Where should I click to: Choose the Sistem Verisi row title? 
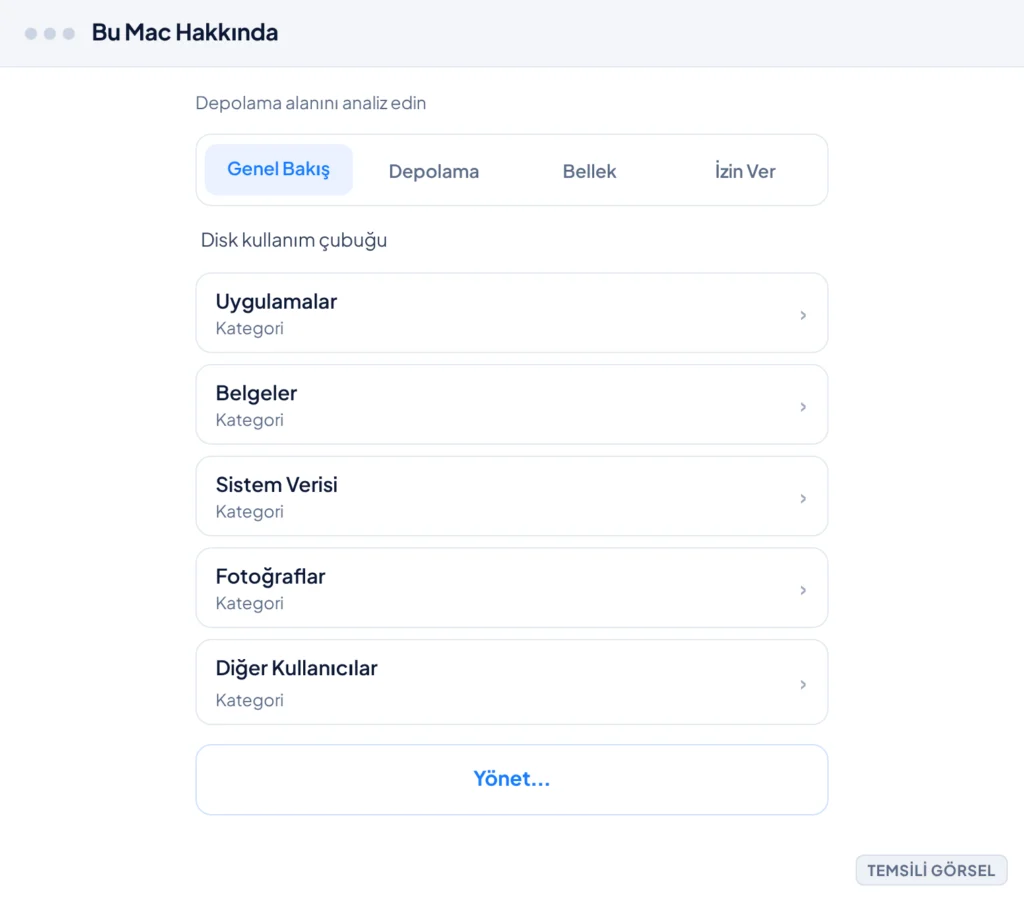276,484
